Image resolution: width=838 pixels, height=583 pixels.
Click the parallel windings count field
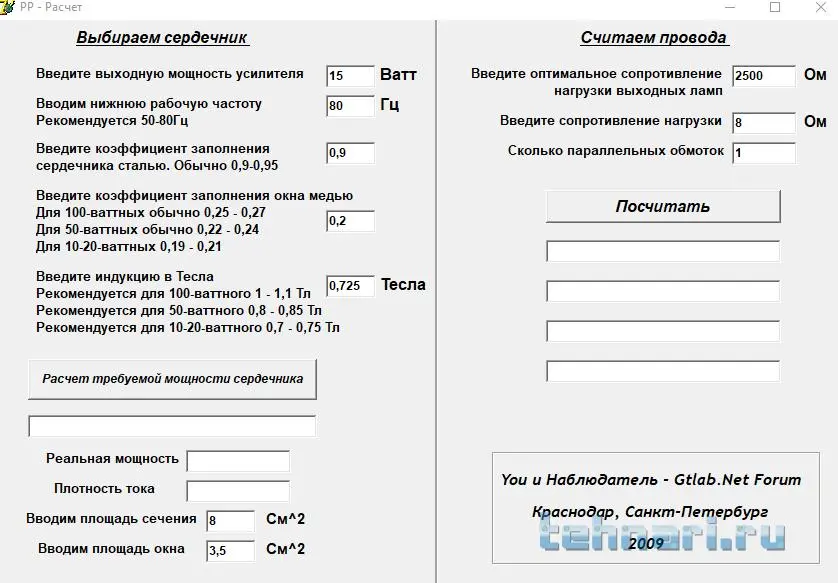[x=764, y=153]
